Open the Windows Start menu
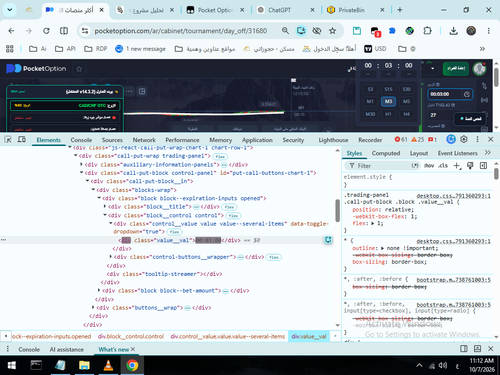 [11, 365]
